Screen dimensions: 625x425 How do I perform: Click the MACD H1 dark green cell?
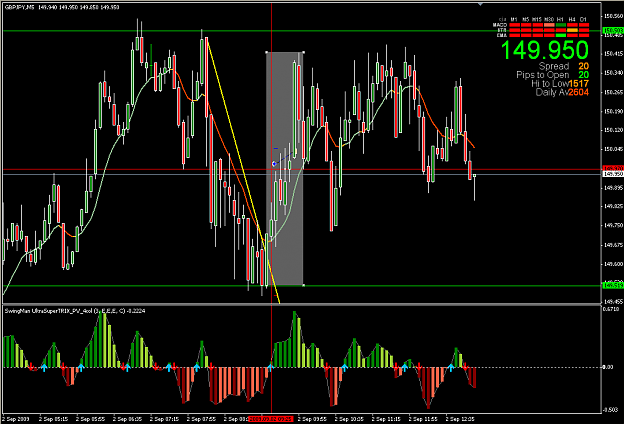point(560,25)
